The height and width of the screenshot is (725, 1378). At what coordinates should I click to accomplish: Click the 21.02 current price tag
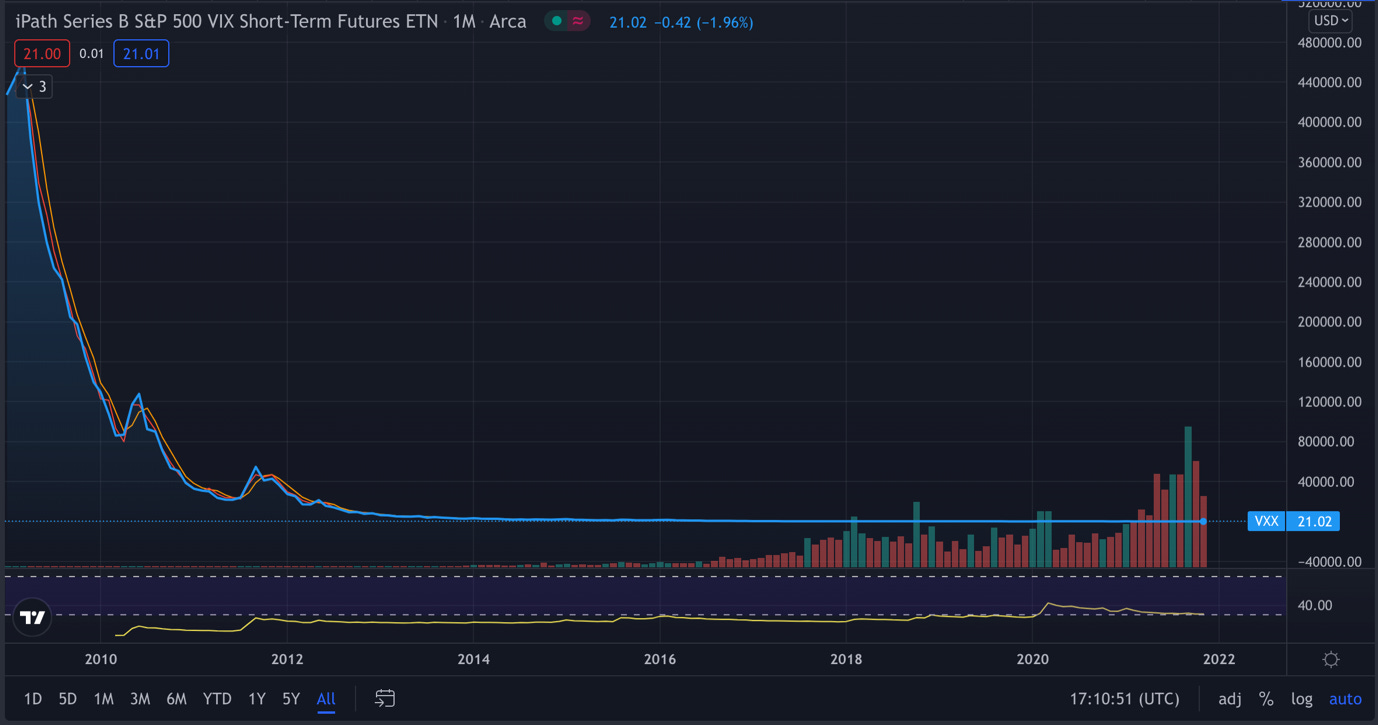click(1313, 521)
